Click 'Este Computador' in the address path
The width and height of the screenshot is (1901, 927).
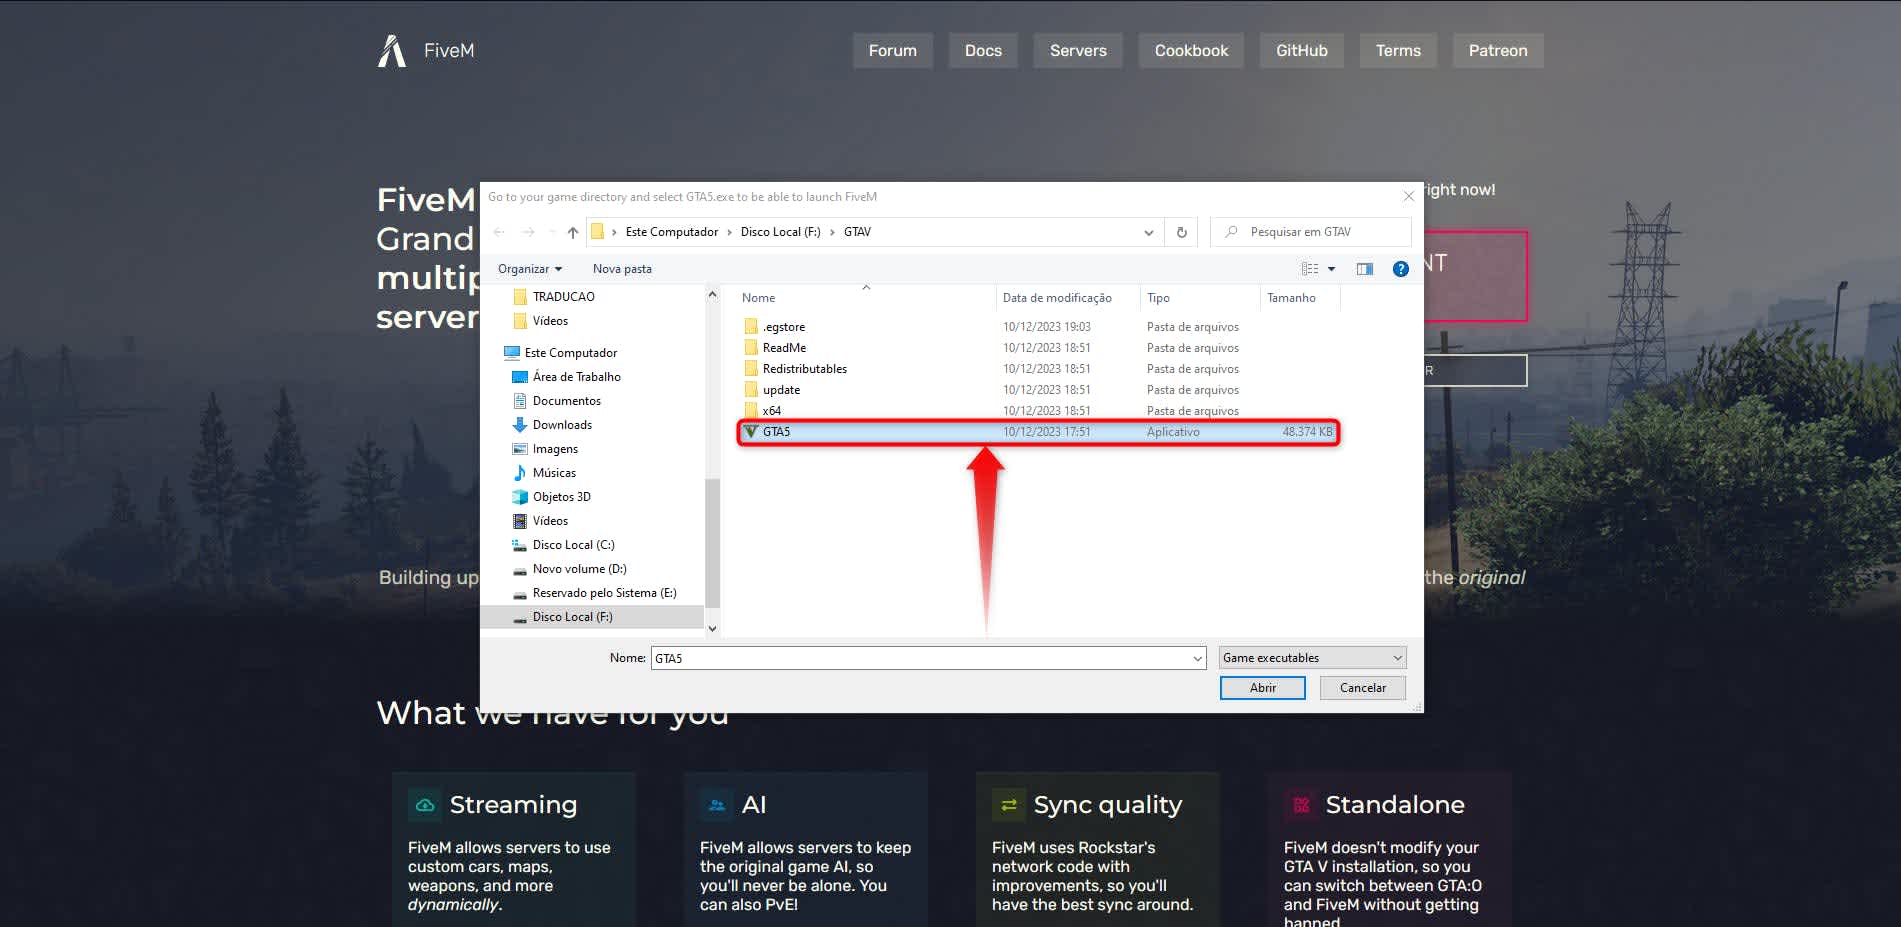pyautogui.click(x=672, y=232)
